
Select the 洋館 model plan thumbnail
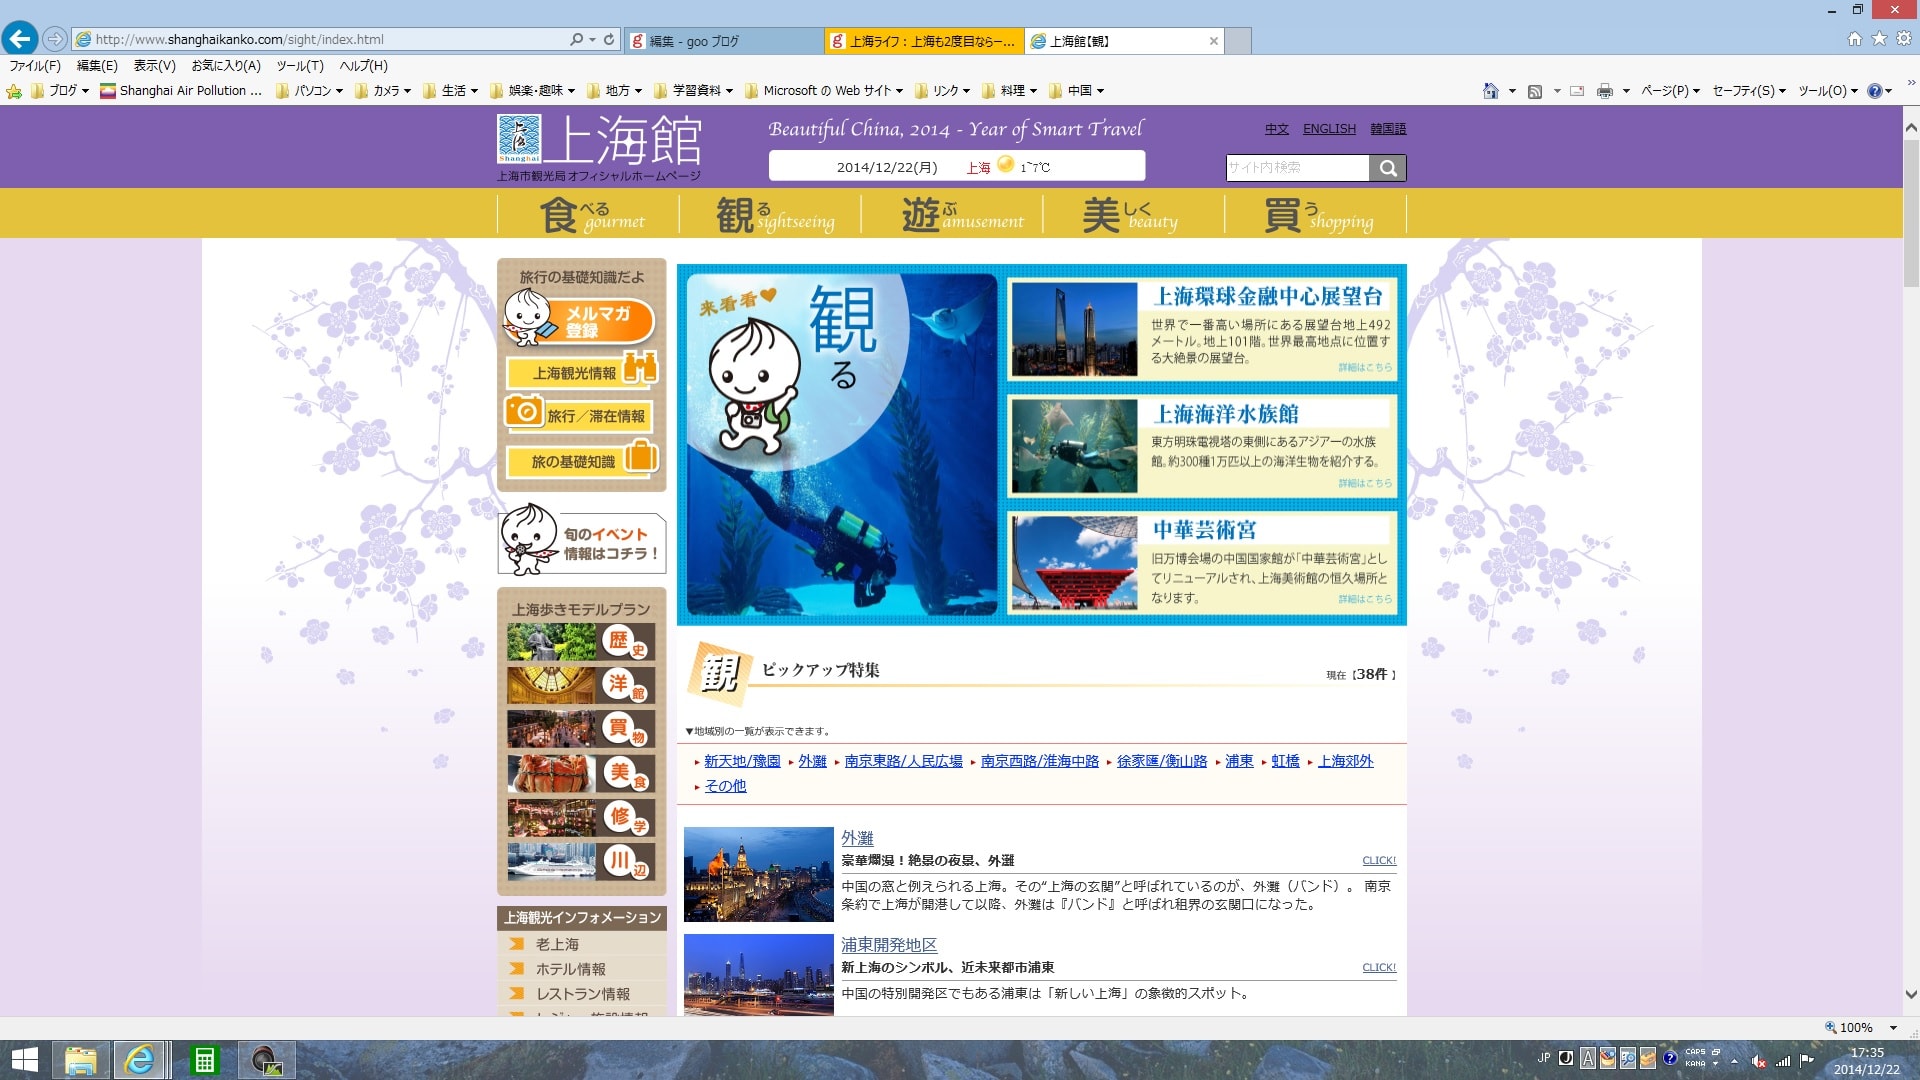point(581,685)
